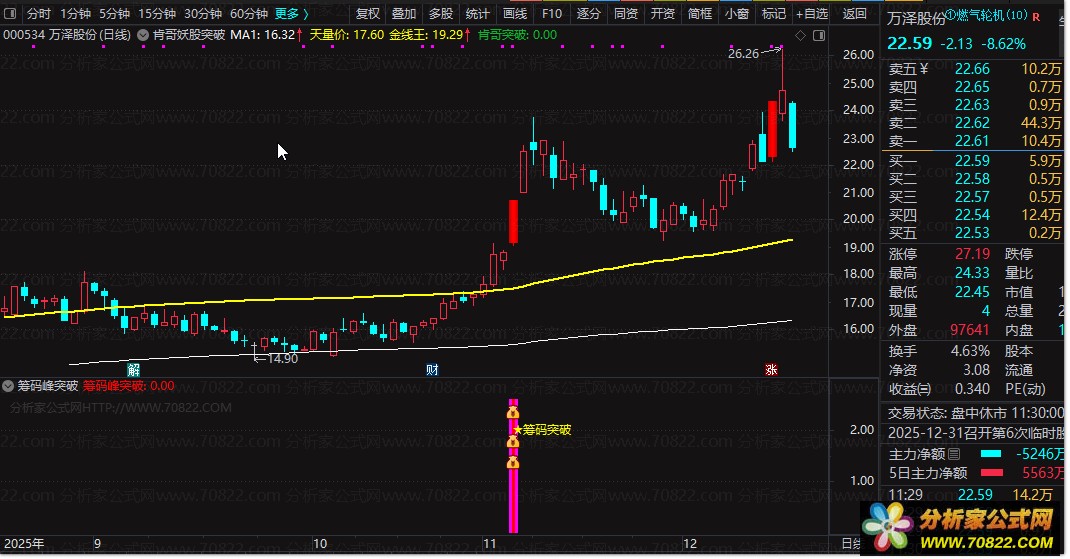
Task: Switch to 30分钟 period
Action: (203, 14)
